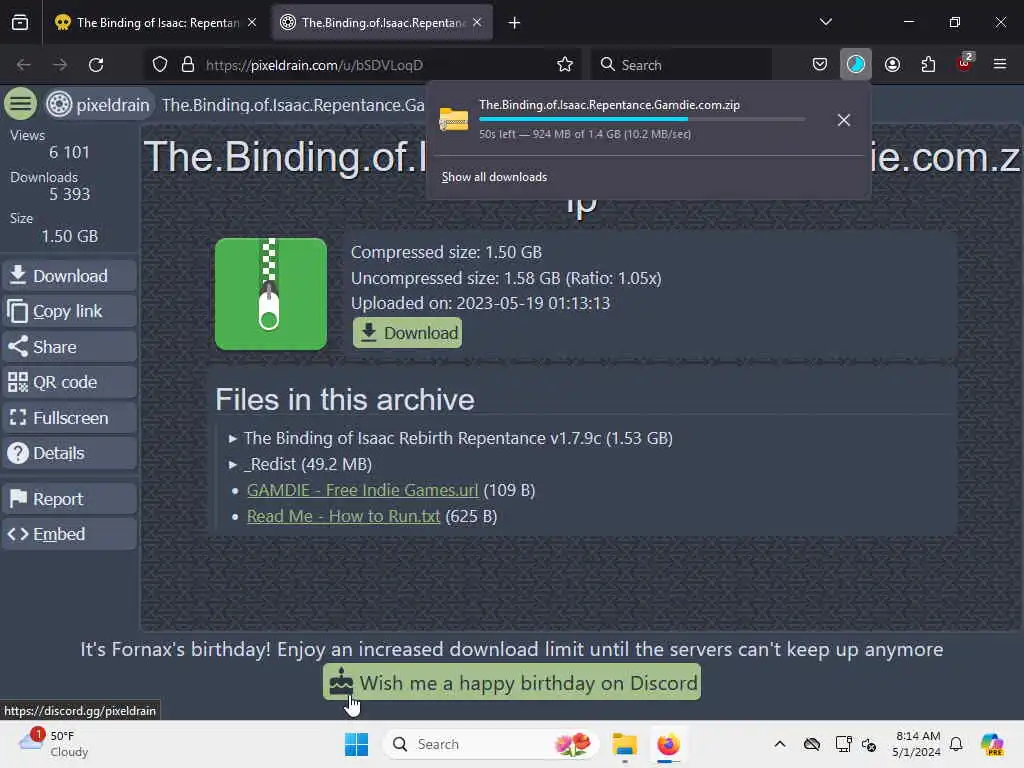This screenshot has height=768, width=1024.
Task: Open the pixeldrain hamburger menu
Action: point(20,104)
